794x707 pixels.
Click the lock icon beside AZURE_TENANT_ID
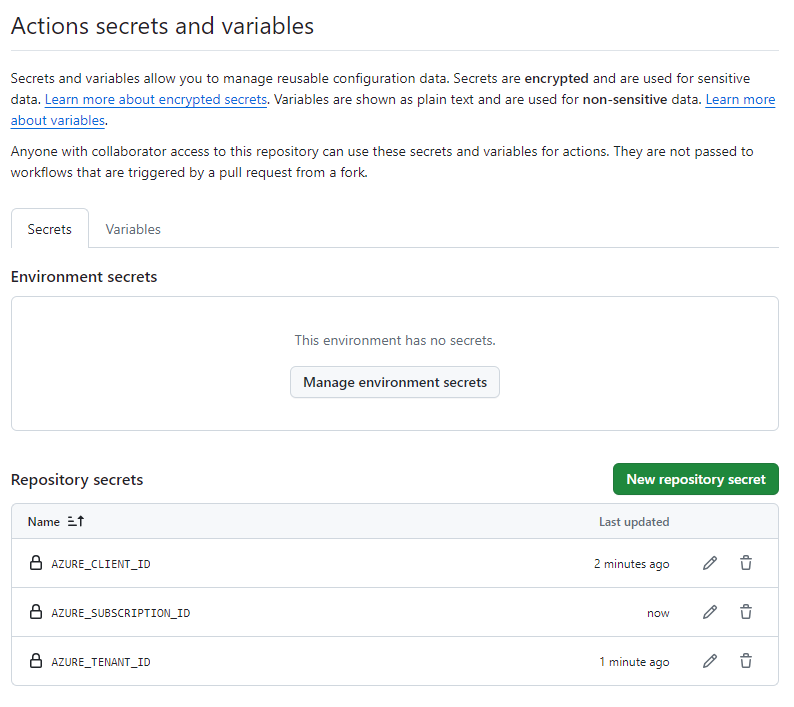click(35, 661)
